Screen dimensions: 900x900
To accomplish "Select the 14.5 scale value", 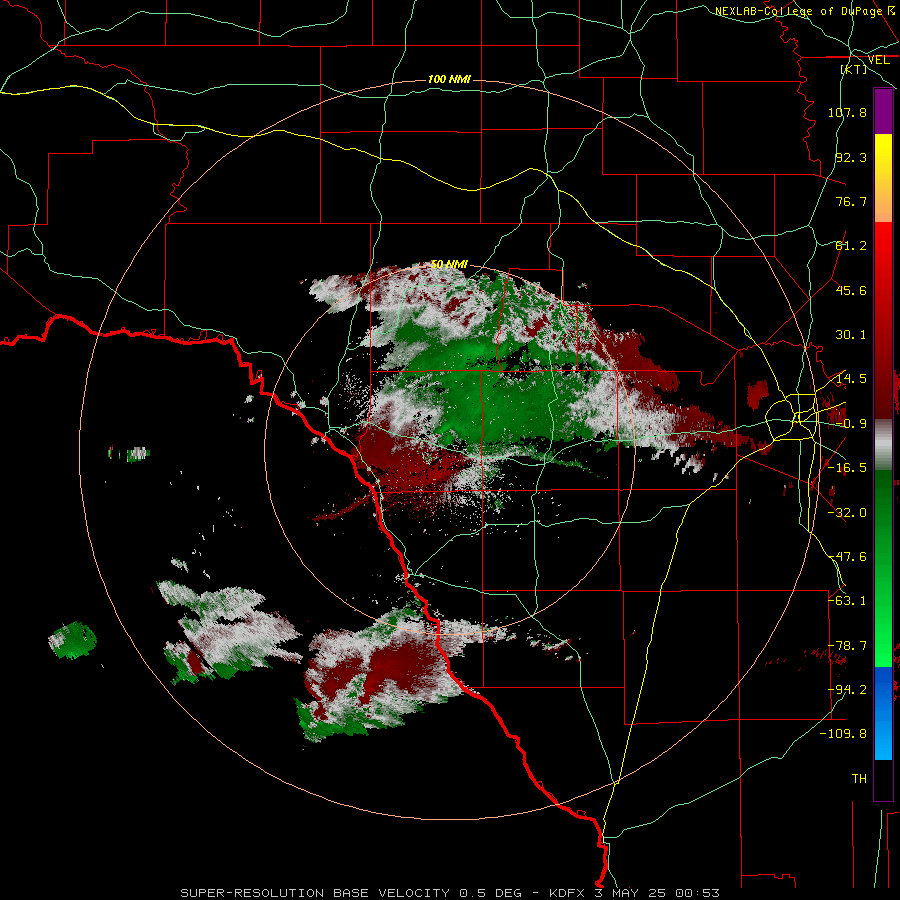I will (851, 379).
